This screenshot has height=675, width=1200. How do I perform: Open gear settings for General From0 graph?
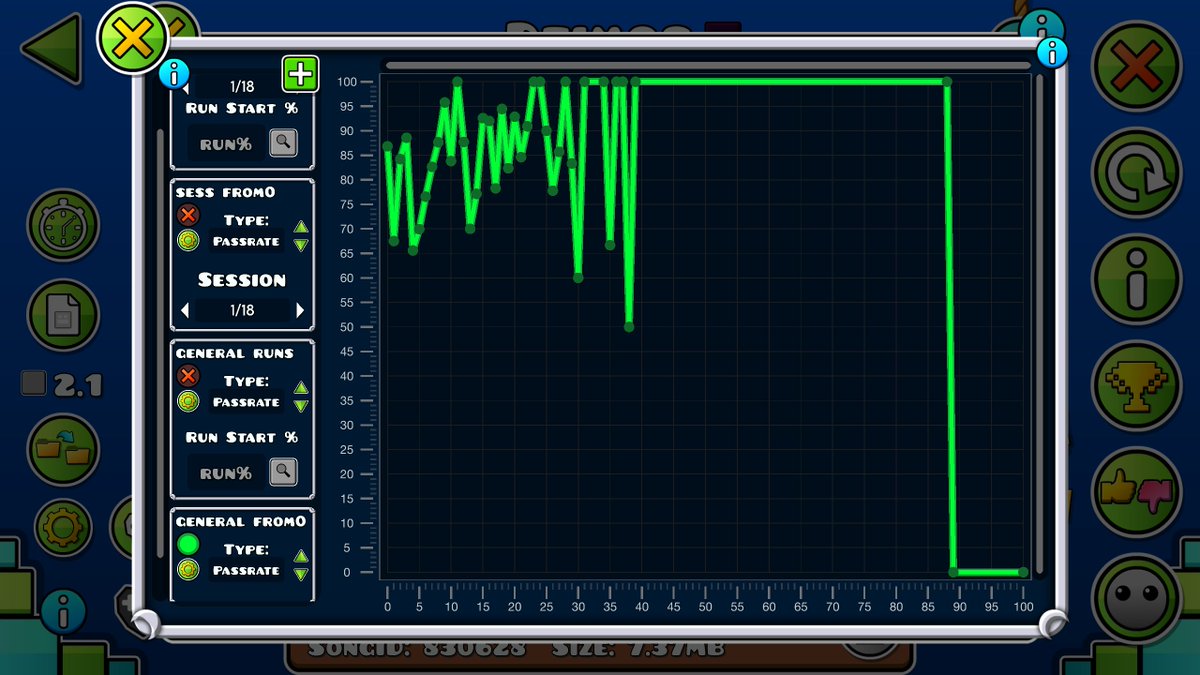pyautogui.click(x=187, y=570)
